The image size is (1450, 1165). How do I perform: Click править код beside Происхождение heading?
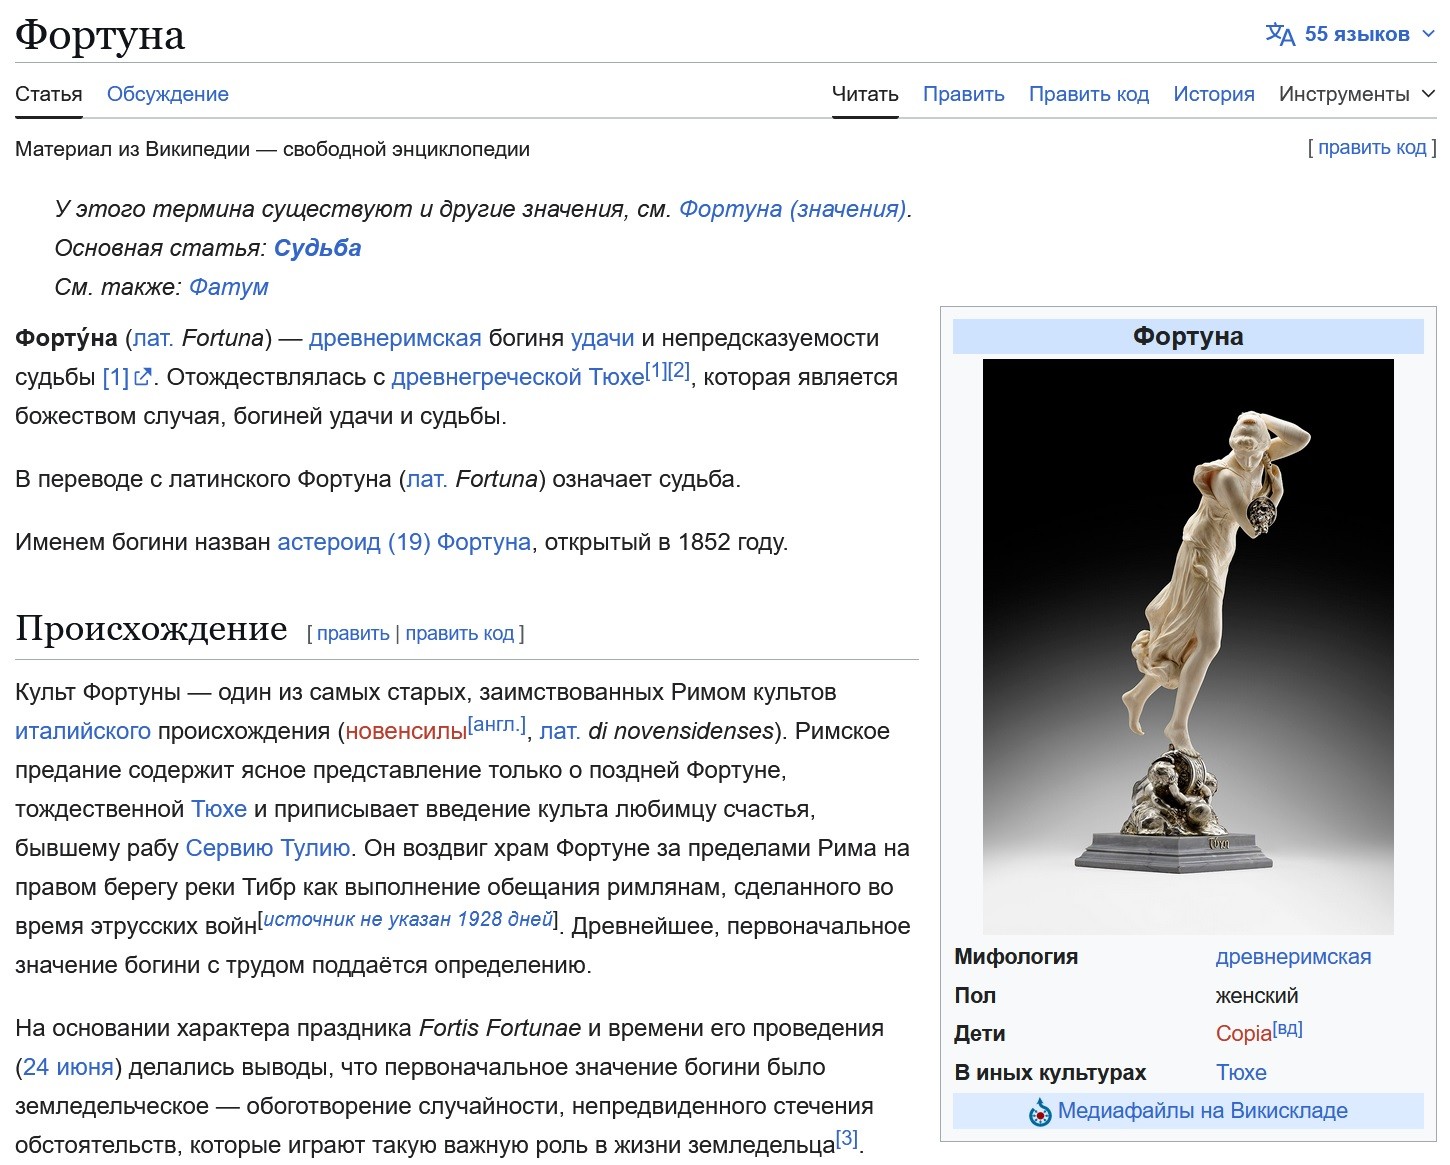click(x=460, y=633)
